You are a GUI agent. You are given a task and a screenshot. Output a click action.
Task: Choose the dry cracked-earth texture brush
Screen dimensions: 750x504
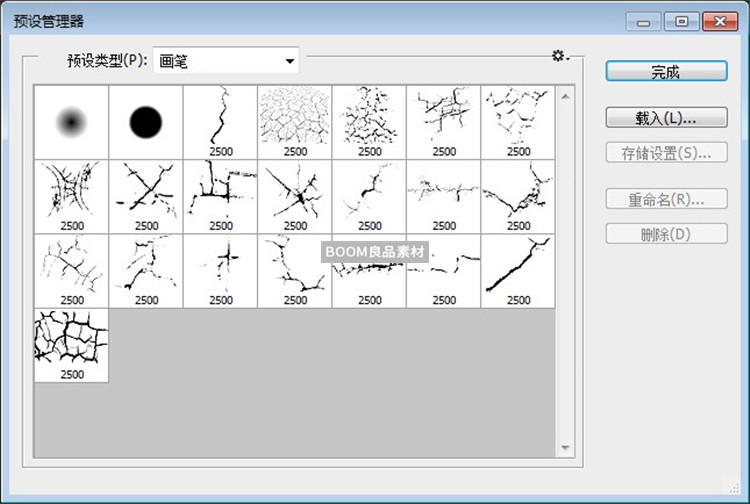coord(295,121)
